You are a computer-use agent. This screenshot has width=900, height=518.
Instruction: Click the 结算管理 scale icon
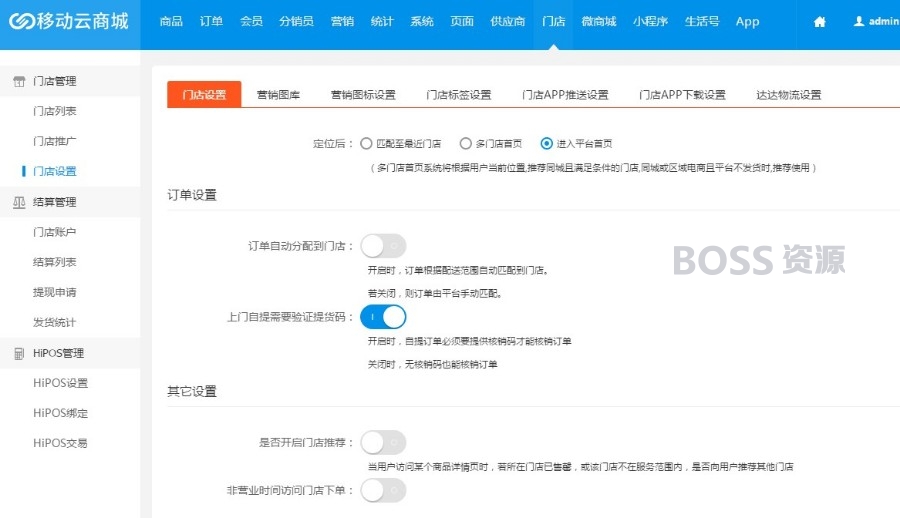click(x=19, y=202)
